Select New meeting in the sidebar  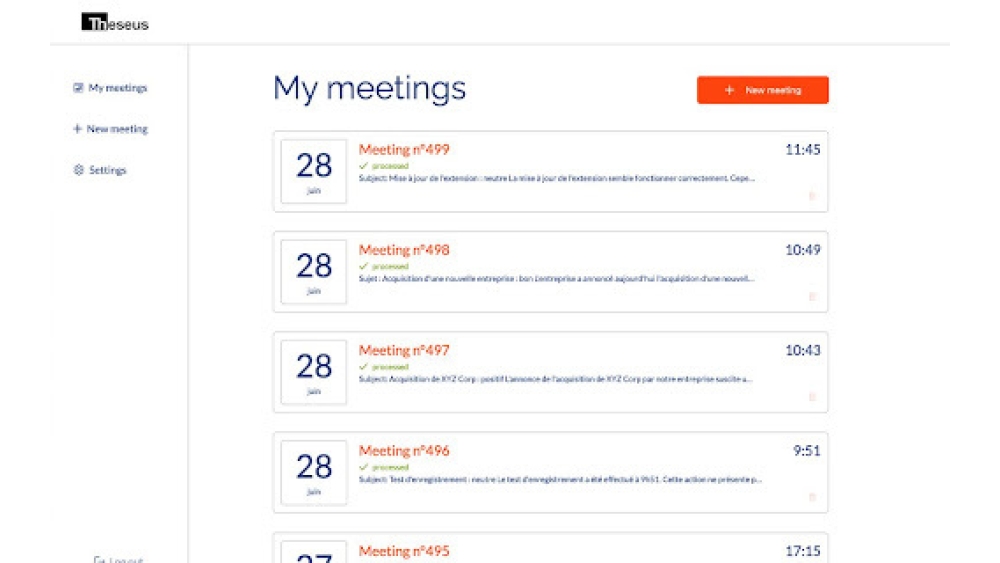117,129
